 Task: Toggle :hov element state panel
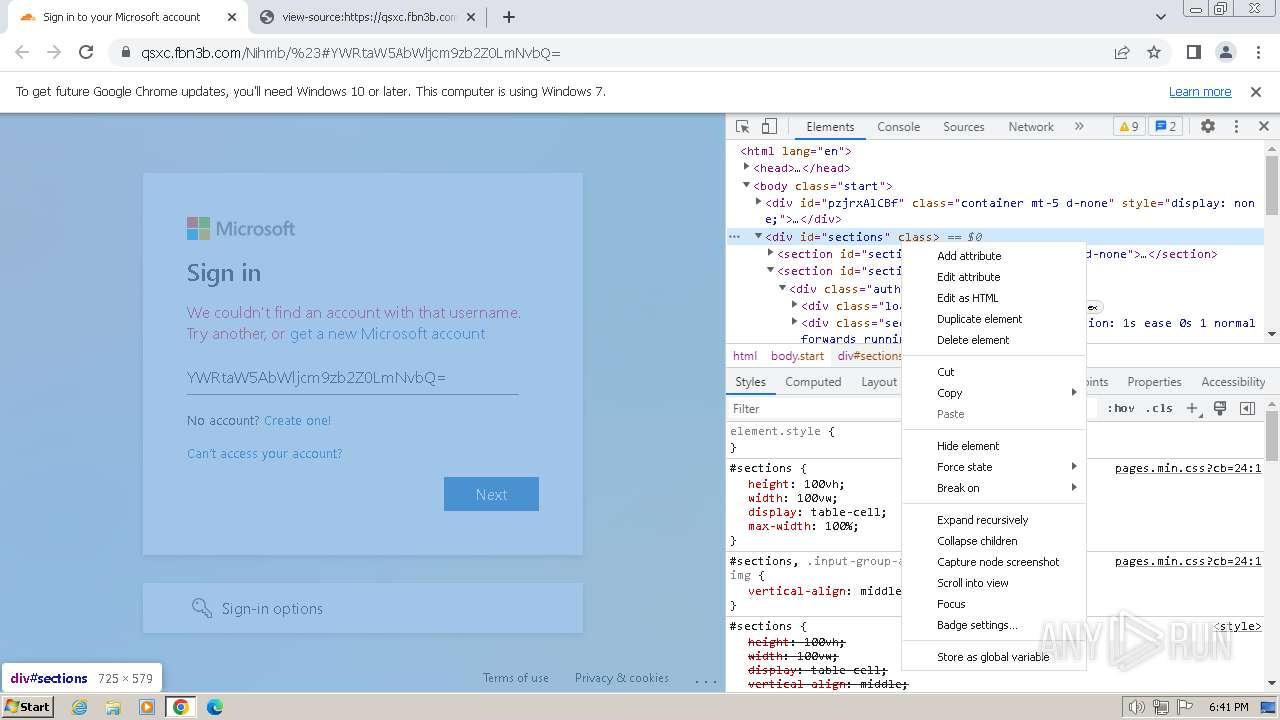pyautogui.click(x=1120, y=408)
